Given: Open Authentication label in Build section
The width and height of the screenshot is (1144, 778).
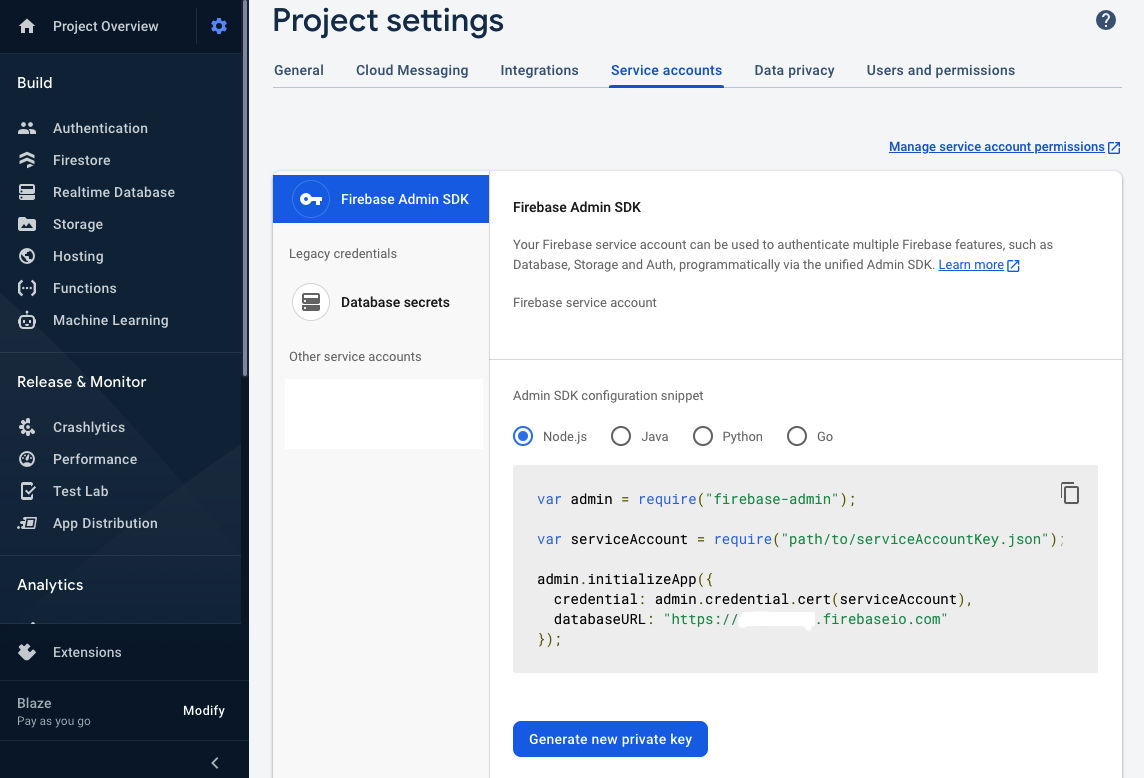Looking at the screenshot, I should [x=100, y=128].
